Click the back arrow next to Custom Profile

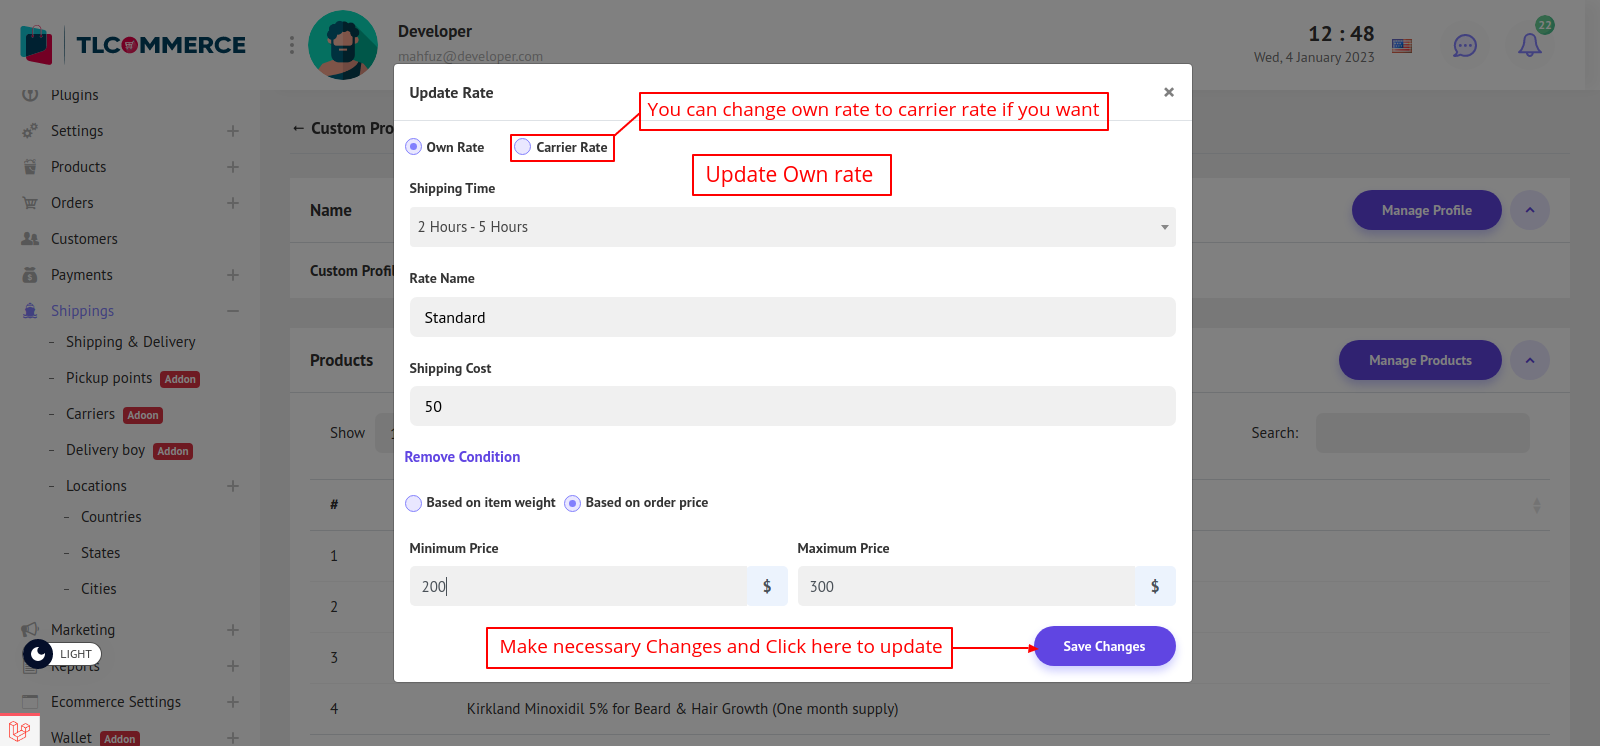click(298, 128)
